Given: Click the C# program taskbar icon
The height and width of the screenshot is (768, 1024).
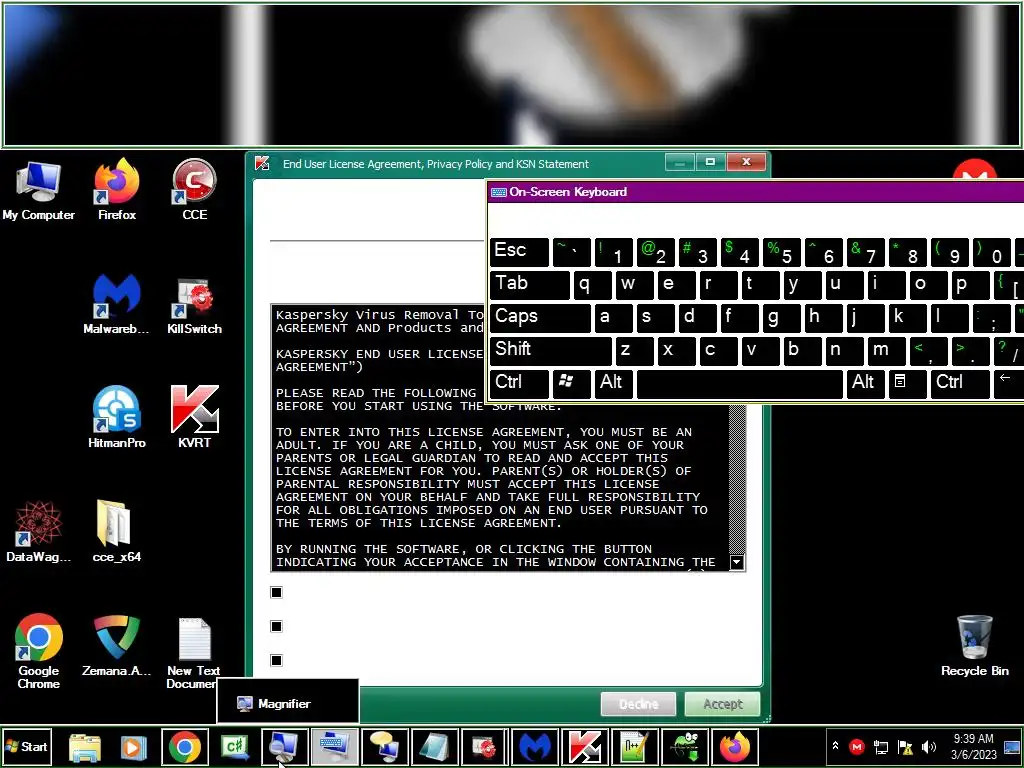Looking at the screenshot, I should coord(234,747).
